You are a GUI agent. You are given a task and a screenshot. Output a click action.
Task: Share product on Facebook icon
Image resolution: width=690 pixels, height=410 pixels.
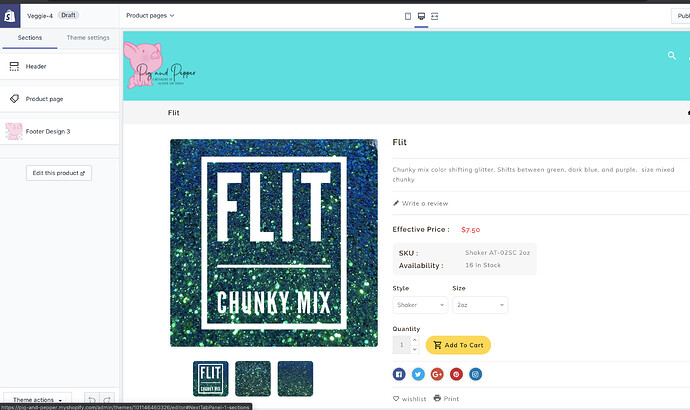(x=399, y=374)
